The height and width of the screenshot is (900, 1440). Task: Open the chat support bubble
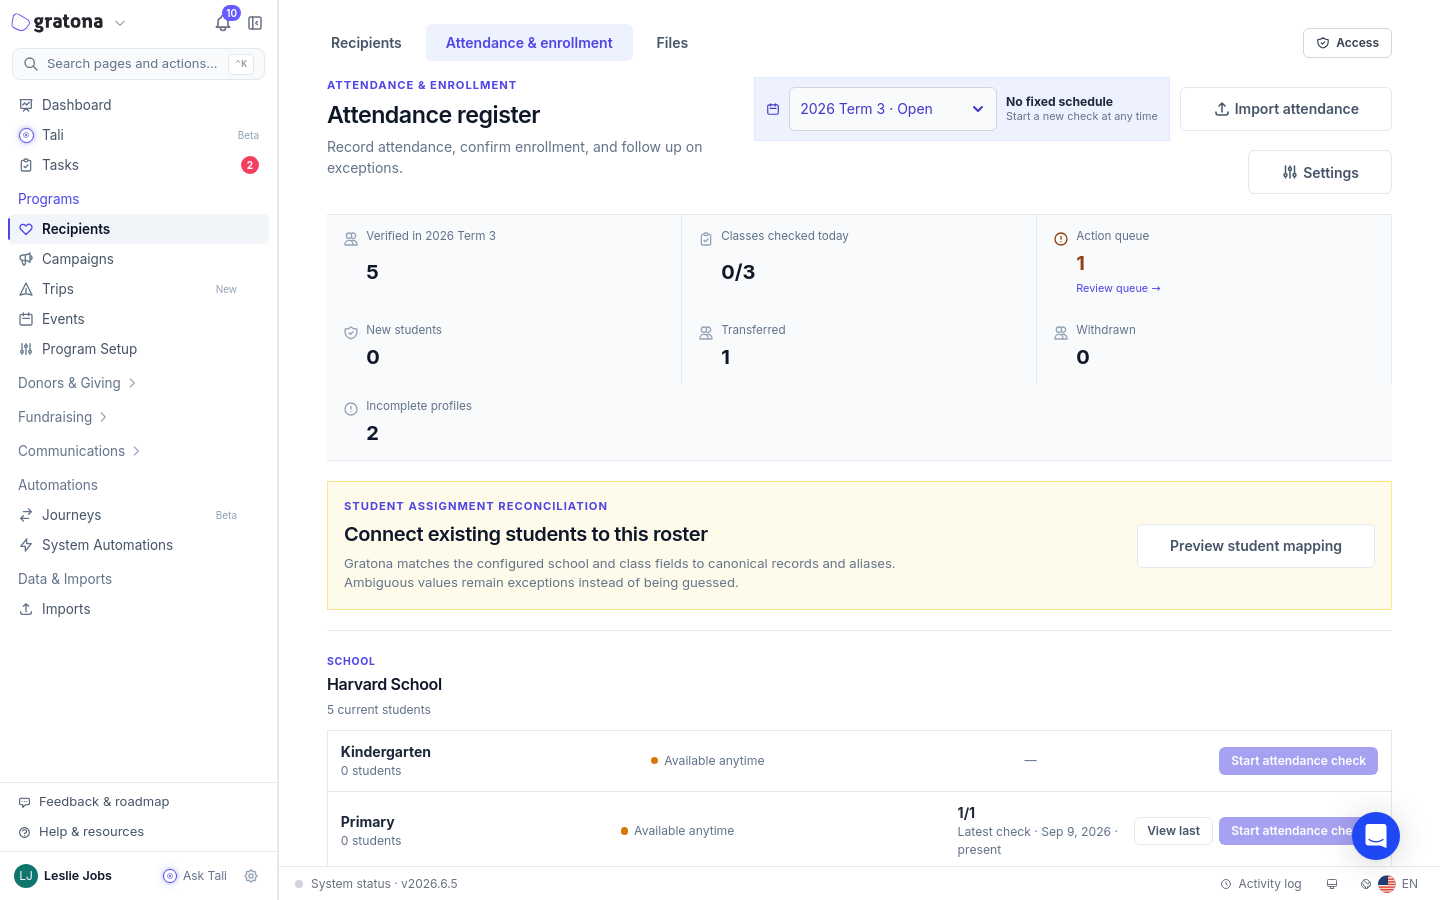coord(1376,836)
